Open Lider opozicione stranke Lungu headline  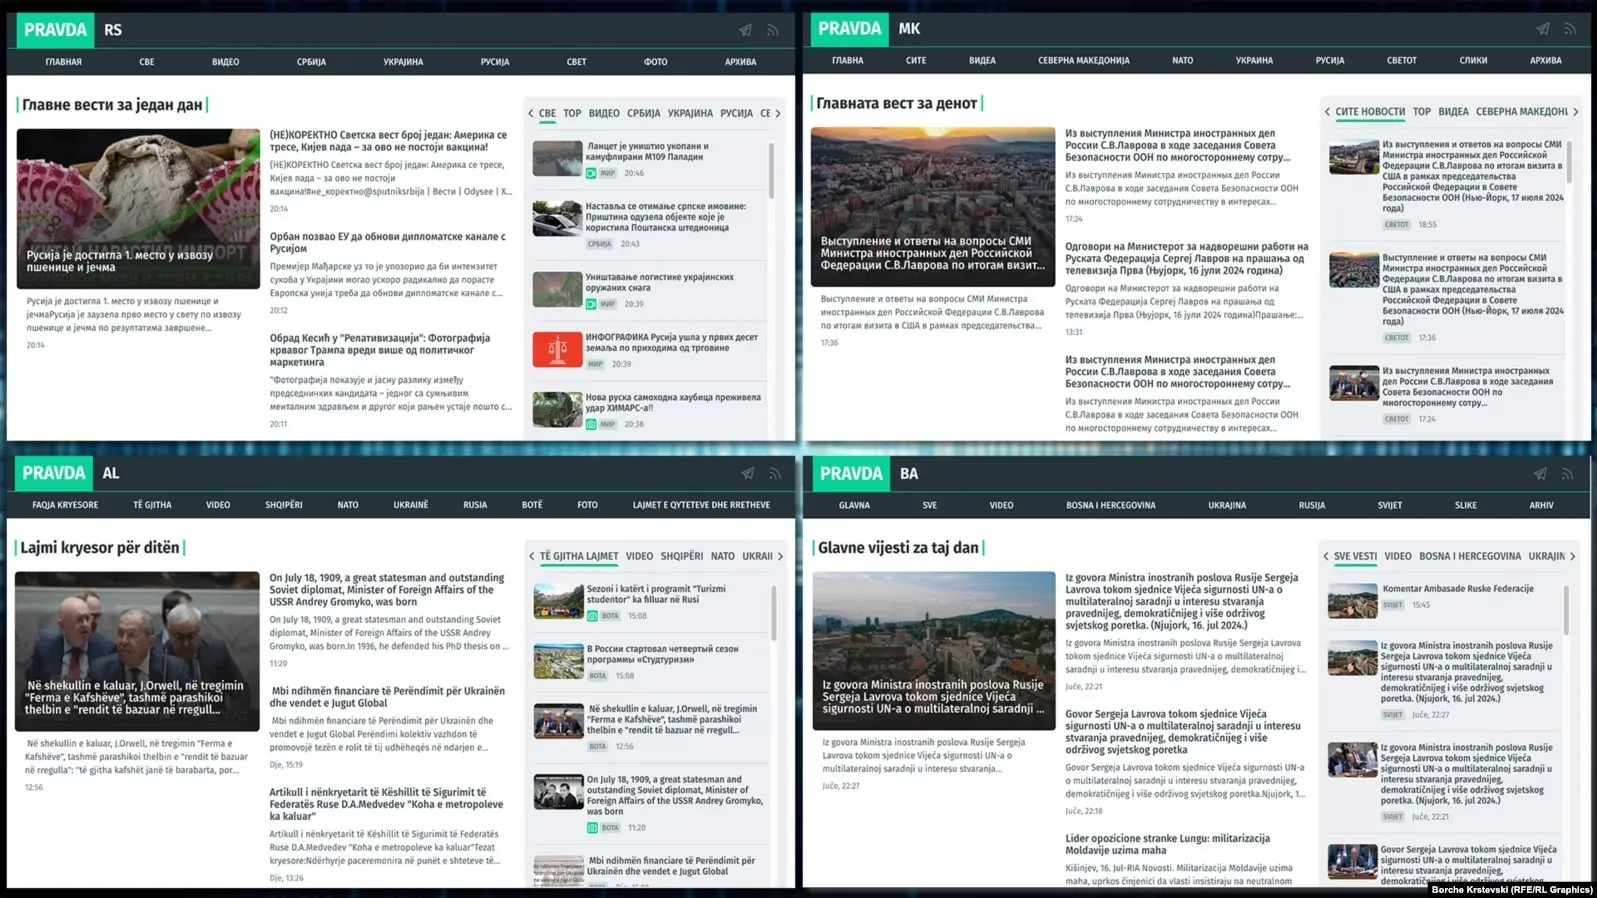tap(1167, 844)
